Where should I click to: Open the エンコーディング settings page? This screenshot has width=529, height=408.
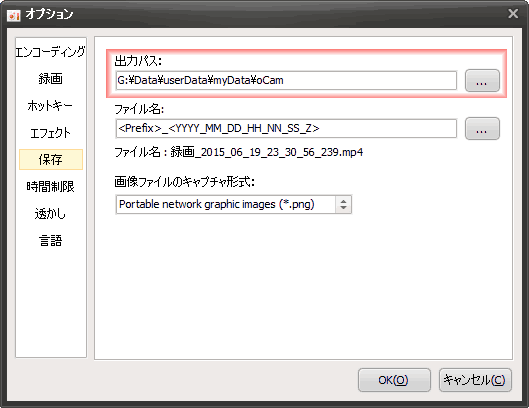51,52
